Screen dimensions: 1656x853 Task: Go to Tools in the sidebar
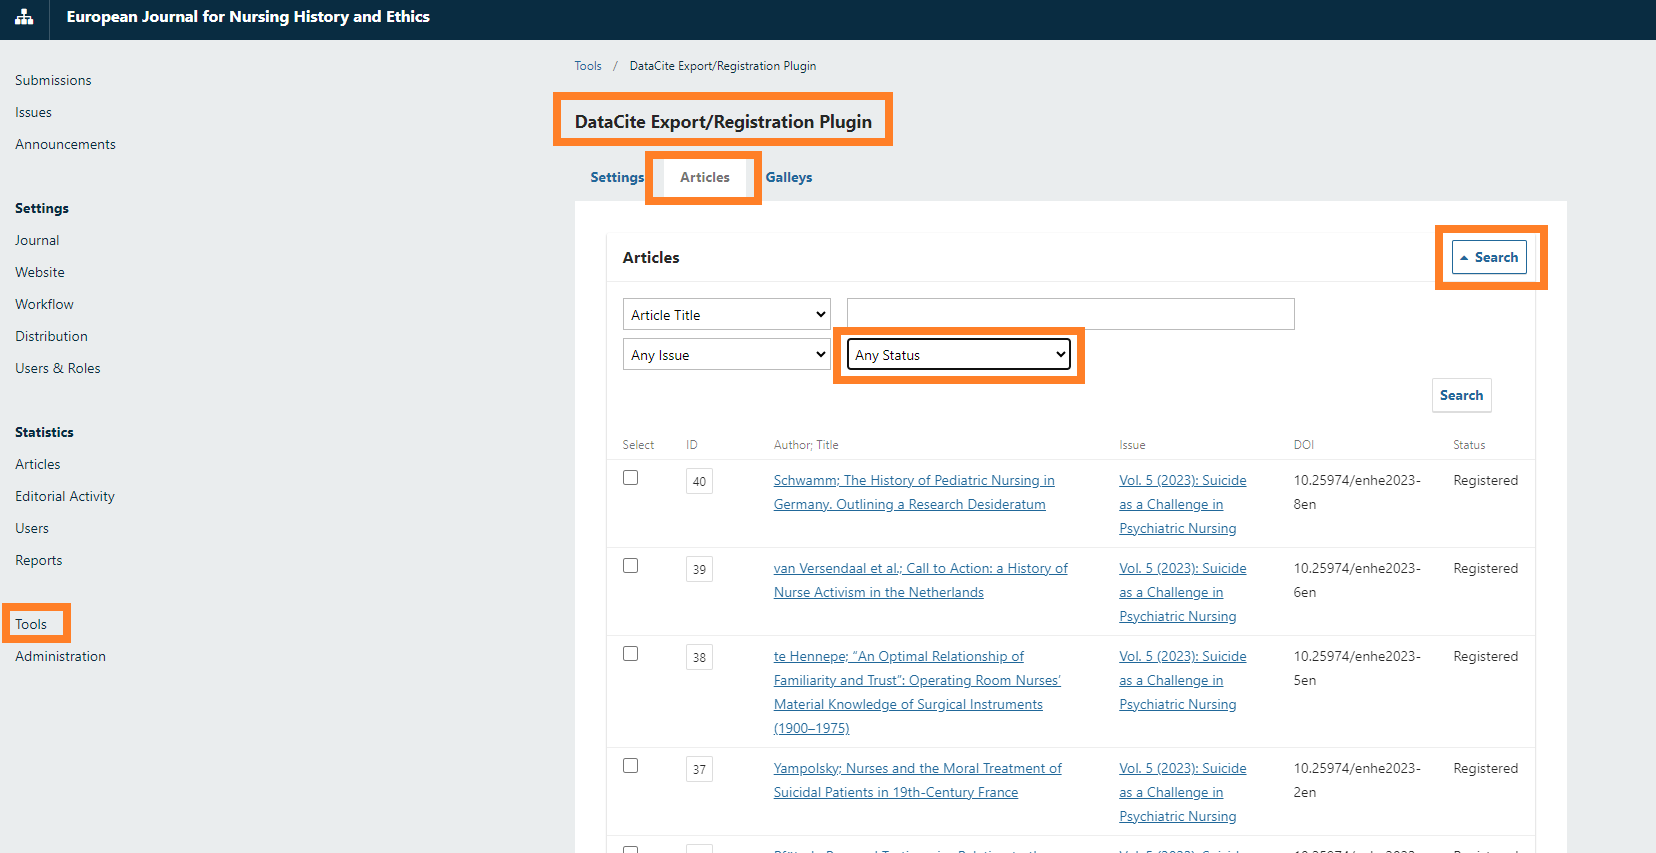pyautogui.click(x=31, y=624)
